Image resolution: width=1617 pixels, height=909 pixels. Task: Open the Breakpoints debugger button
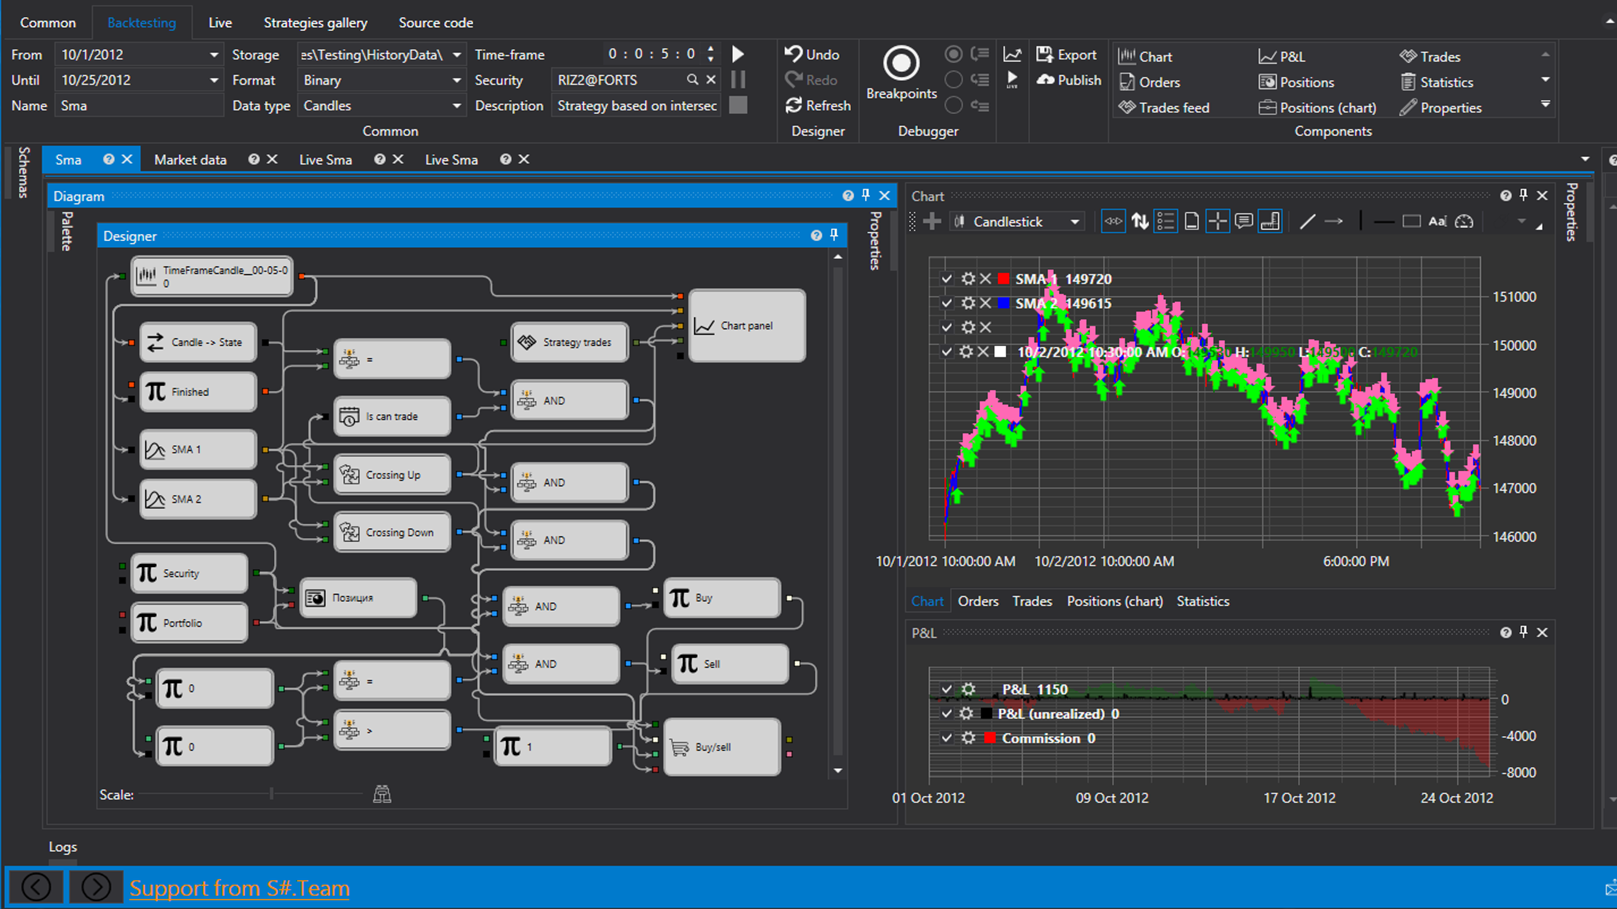point(901,73)
